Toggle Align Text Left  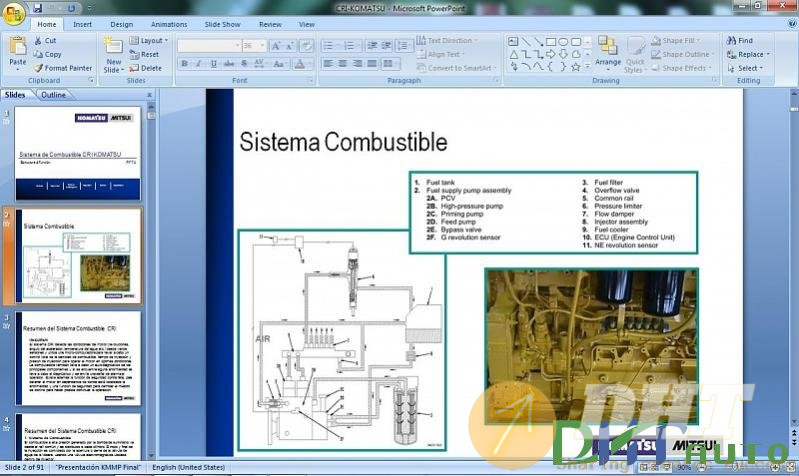pyautogui.click(x=328, y=64)
